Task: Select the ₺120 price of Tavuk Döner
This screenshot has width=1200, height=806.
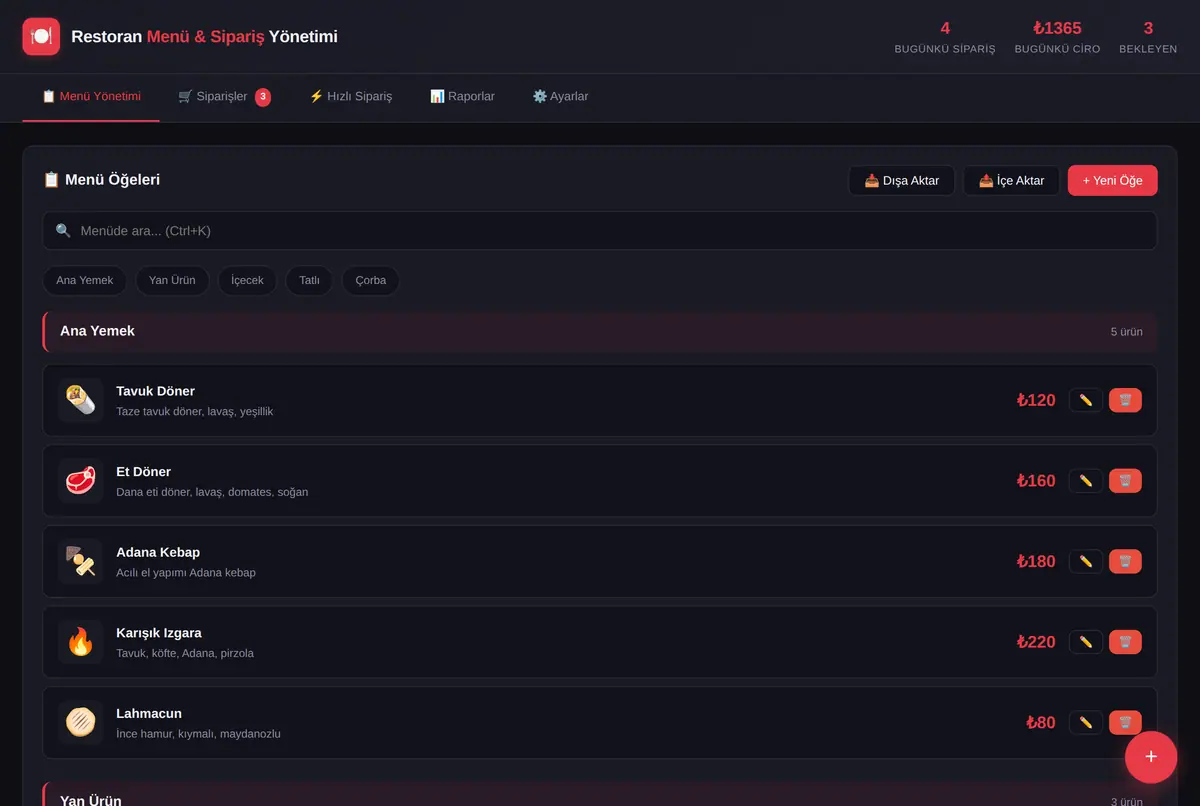Action: (x=1036, y=400)
